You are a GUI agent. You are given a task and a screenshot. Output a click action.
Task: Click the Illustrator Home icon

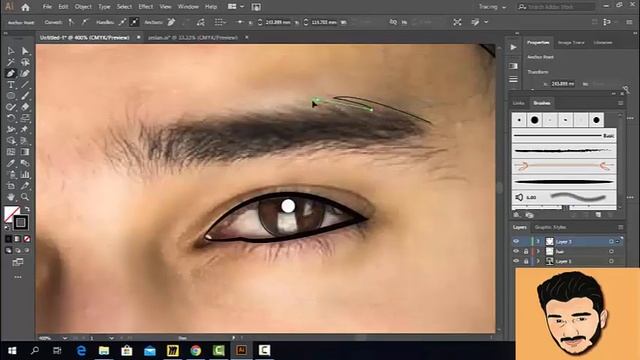(x=25, y=7)
